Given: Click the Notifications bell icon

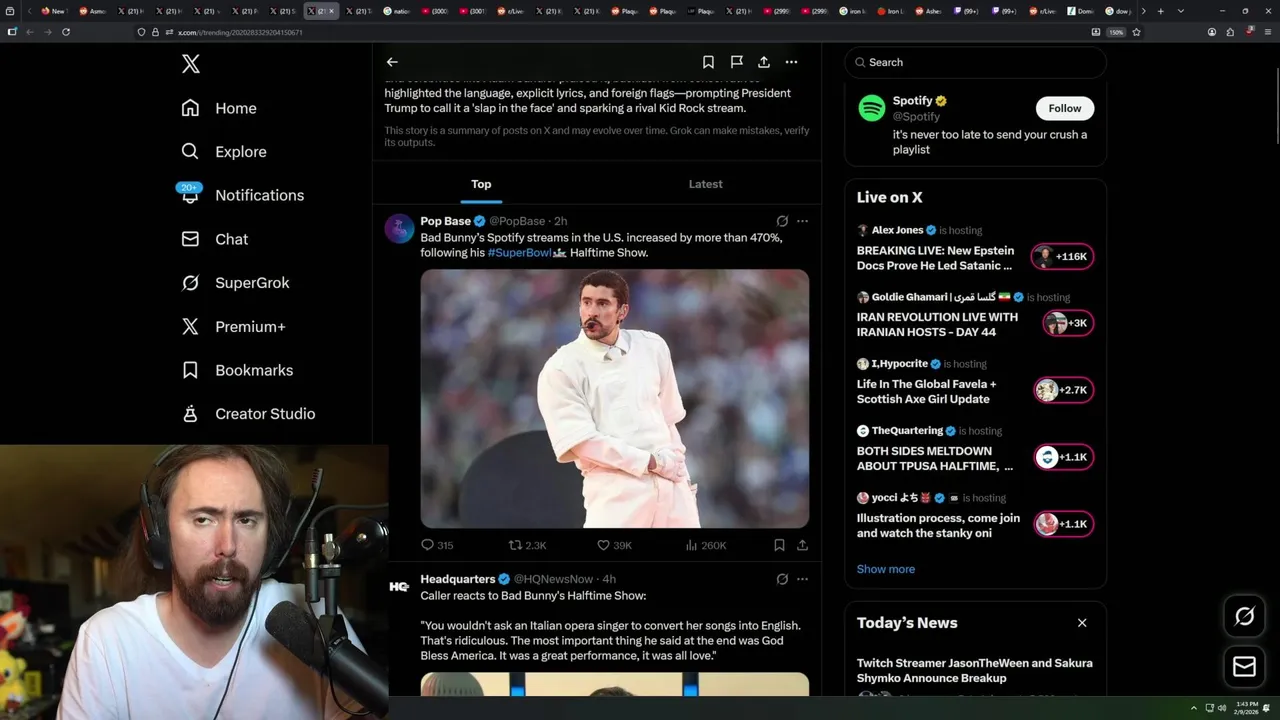Looking at the screenshot, I should (x=190, y=196).
